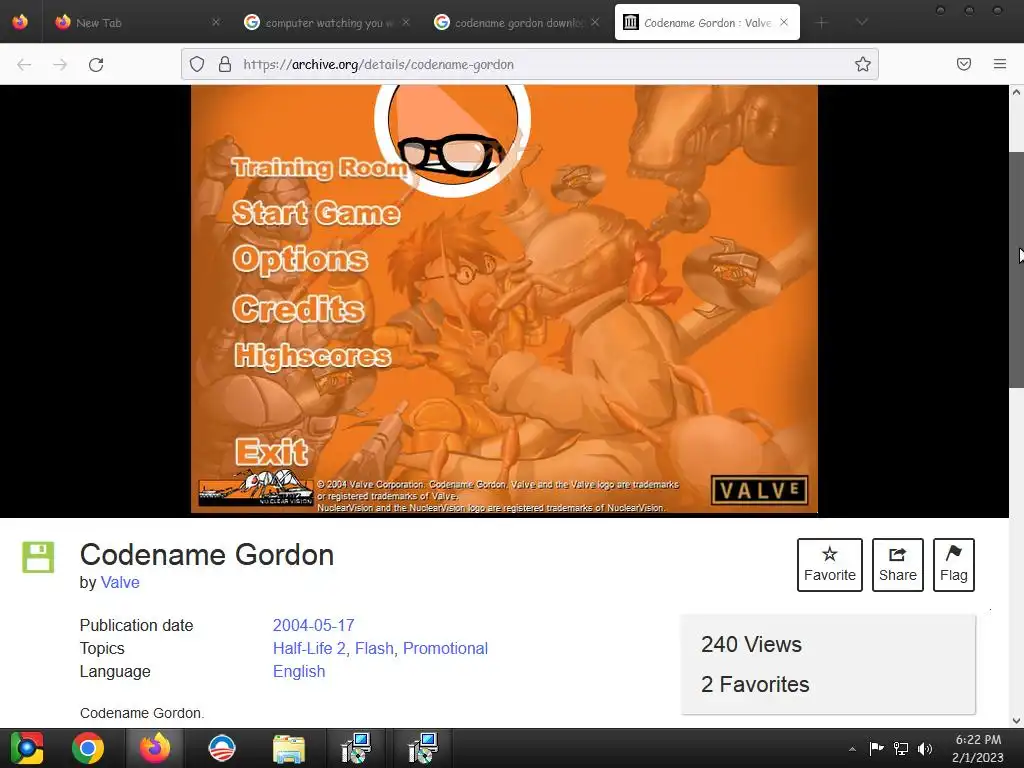The height and width of the screenshot is (768, 1024).
Task: Click the browser back arrow
Action: click(x=24, y=65)
